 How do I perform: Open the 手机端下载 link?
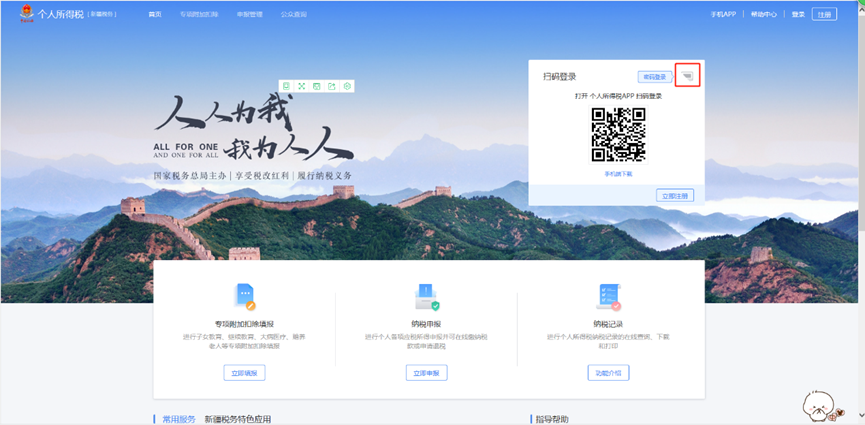tap(618, 174)
